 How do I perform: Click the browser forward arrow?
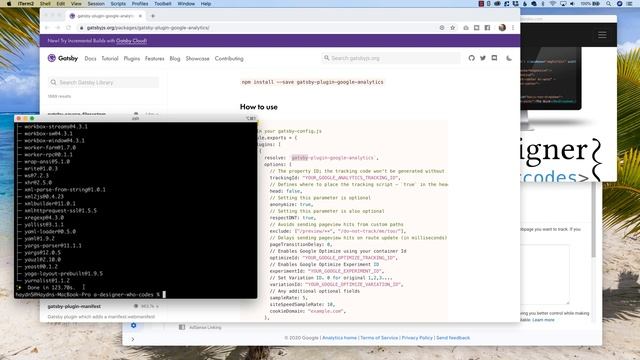(x=58, y=28)
